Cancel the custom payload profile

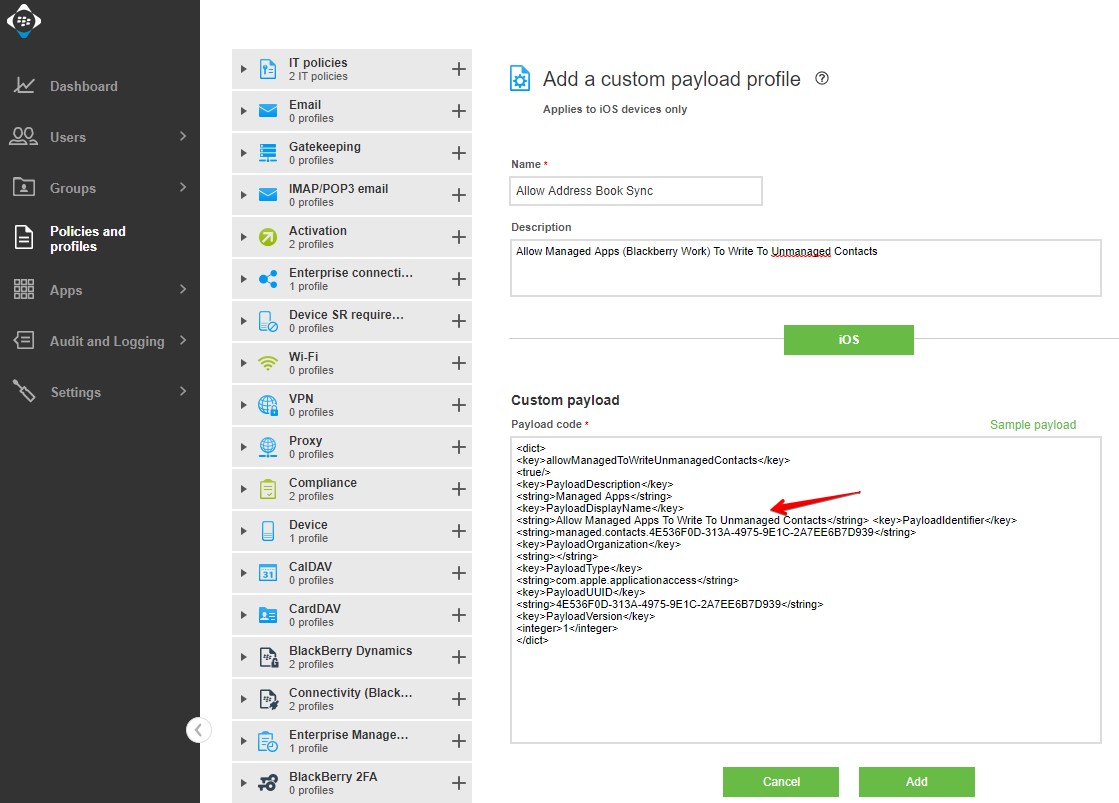click(781, 782)
